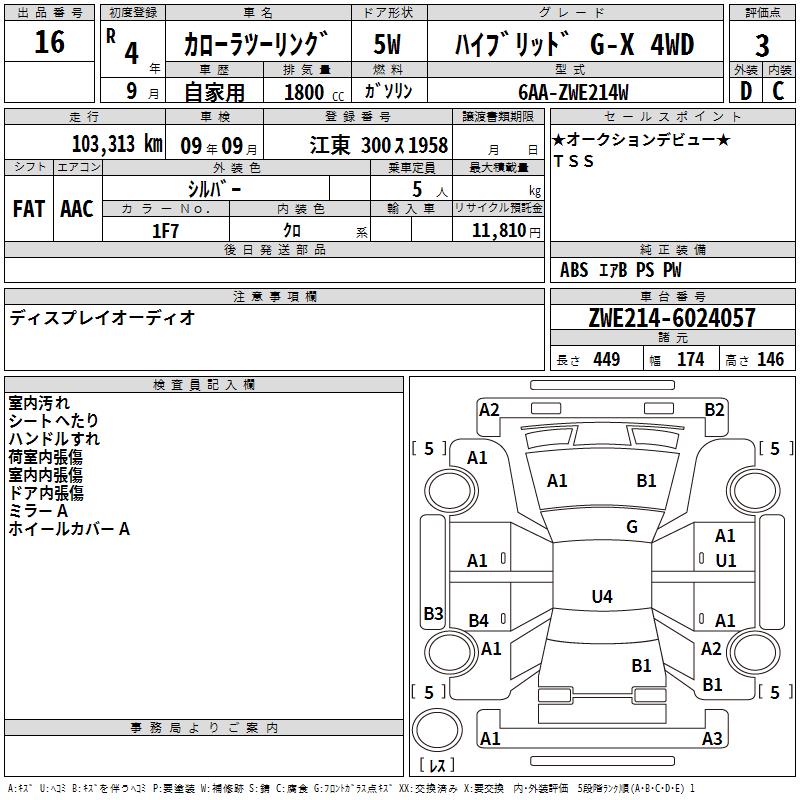This screenshot has width=800, height=800.
Task: Click air conditioner value AAC
Action: (77, 209)
